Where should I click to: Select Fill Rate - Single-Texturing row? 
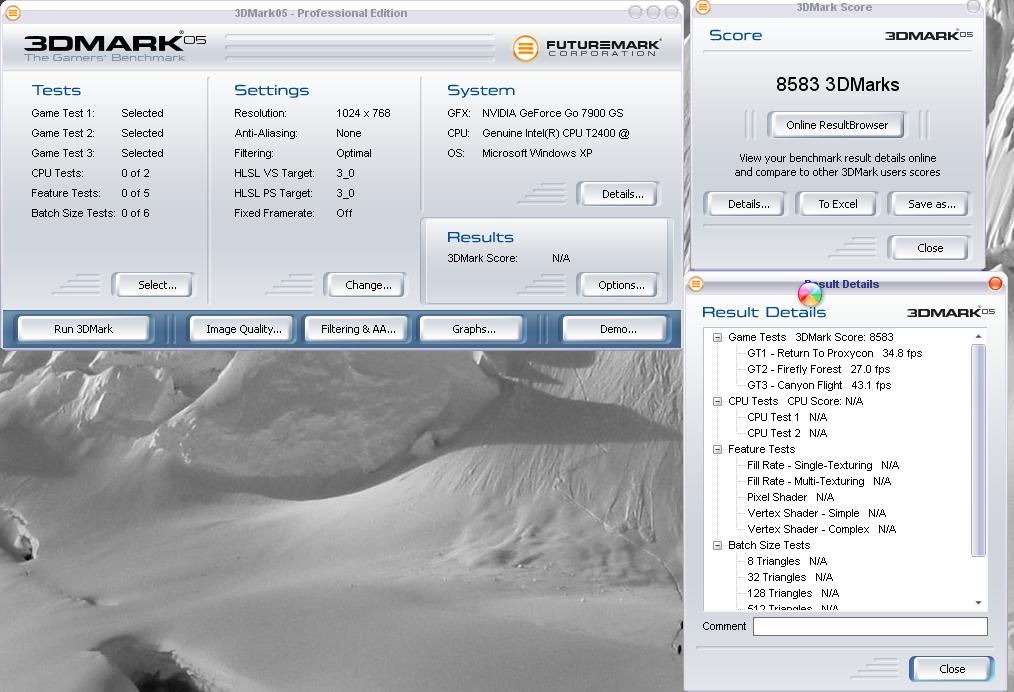click(x=823, y=466)
